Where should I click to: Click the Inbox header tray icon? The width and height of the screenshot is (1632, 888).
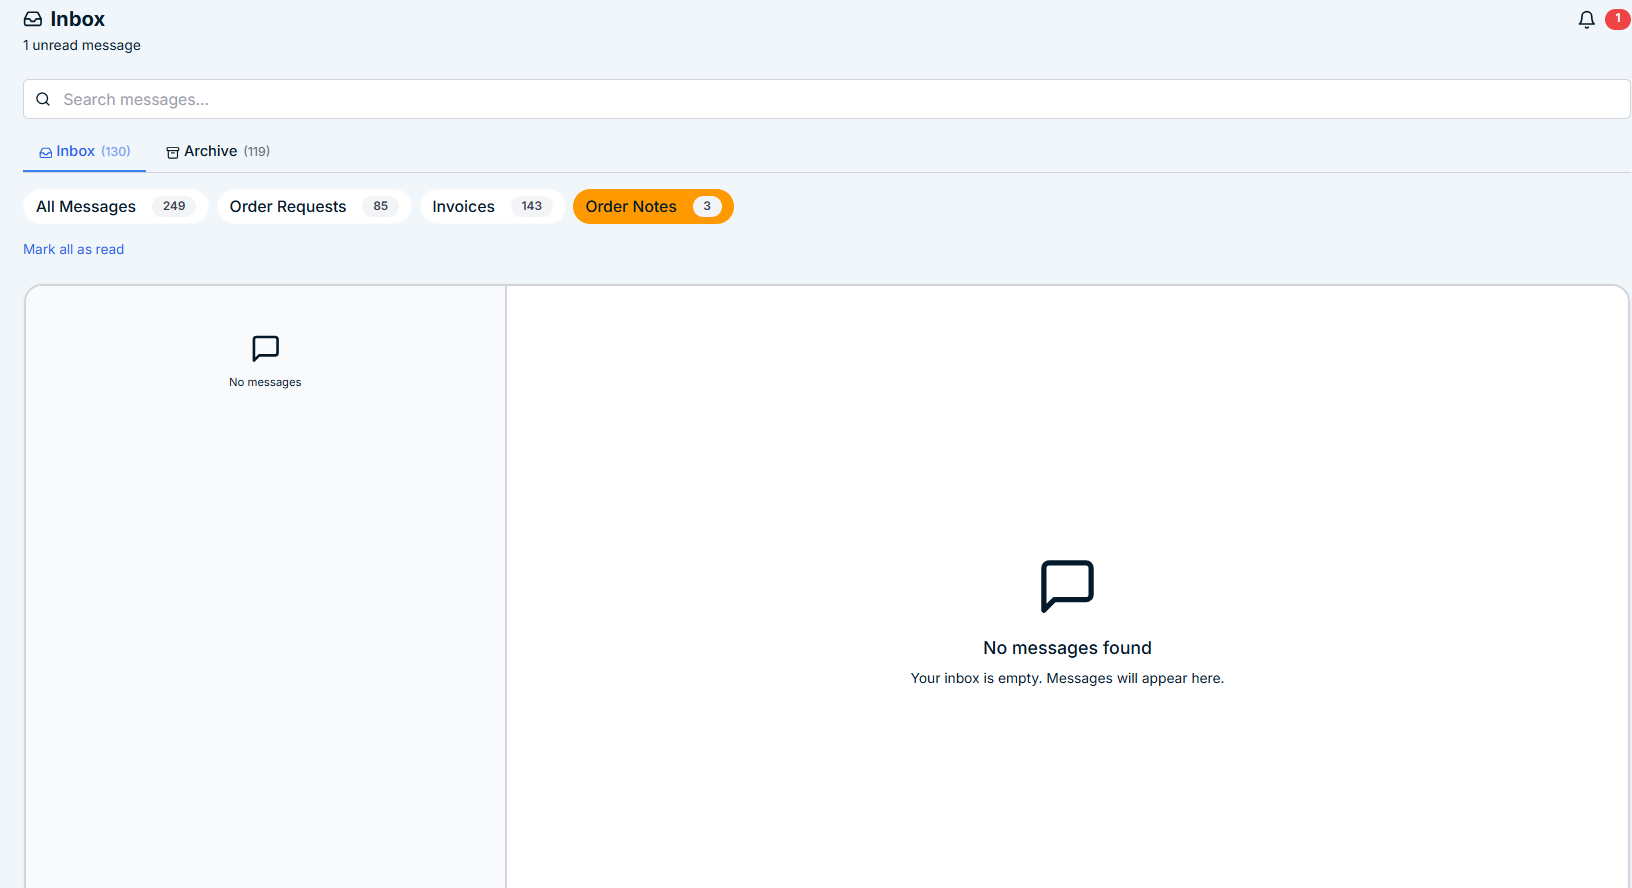[x=33, y=19]
